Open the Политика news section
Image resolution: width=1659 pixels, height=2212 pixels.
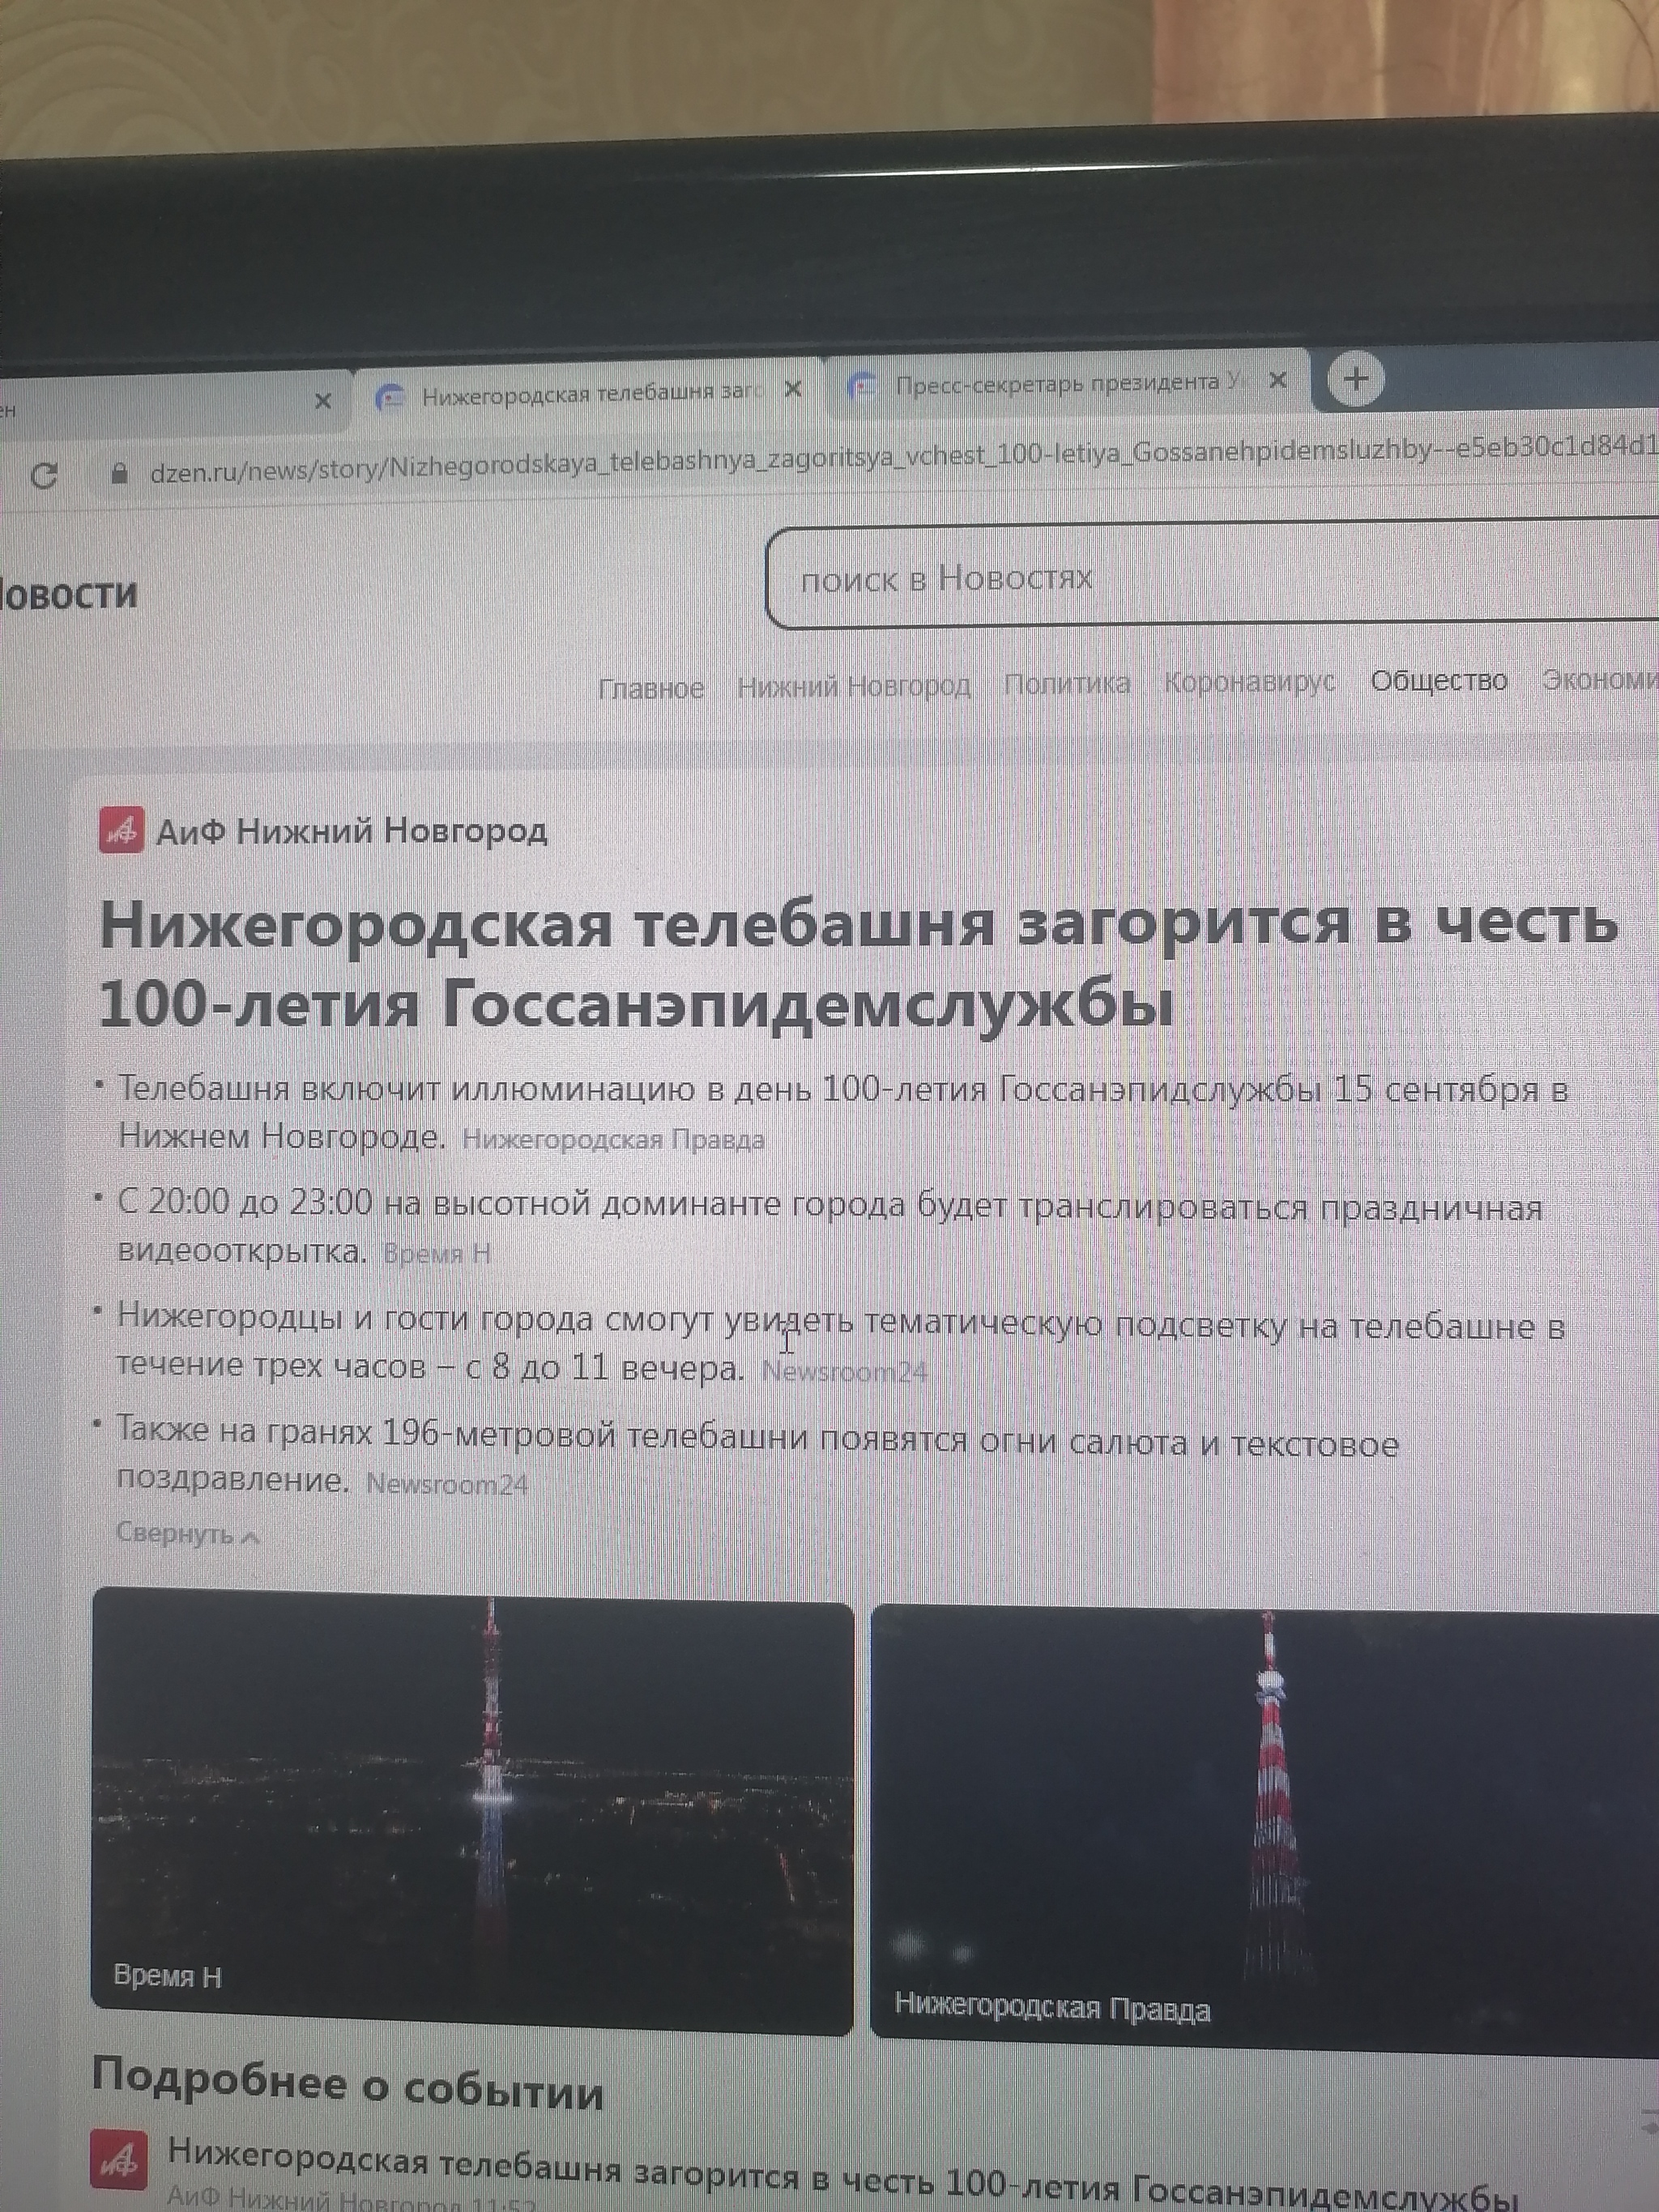click(x=1066, y=684)
